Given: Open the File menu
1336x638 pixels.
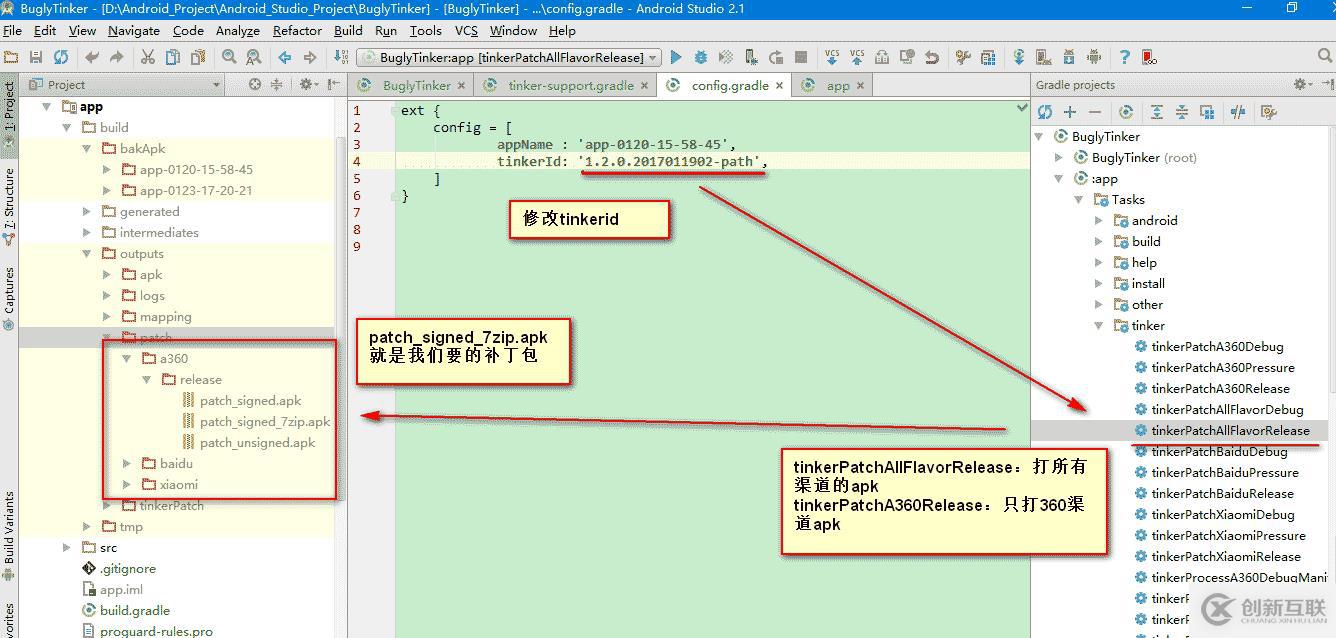Looking at the screenshot, I should pyautogui.click(x=12, y=31).
